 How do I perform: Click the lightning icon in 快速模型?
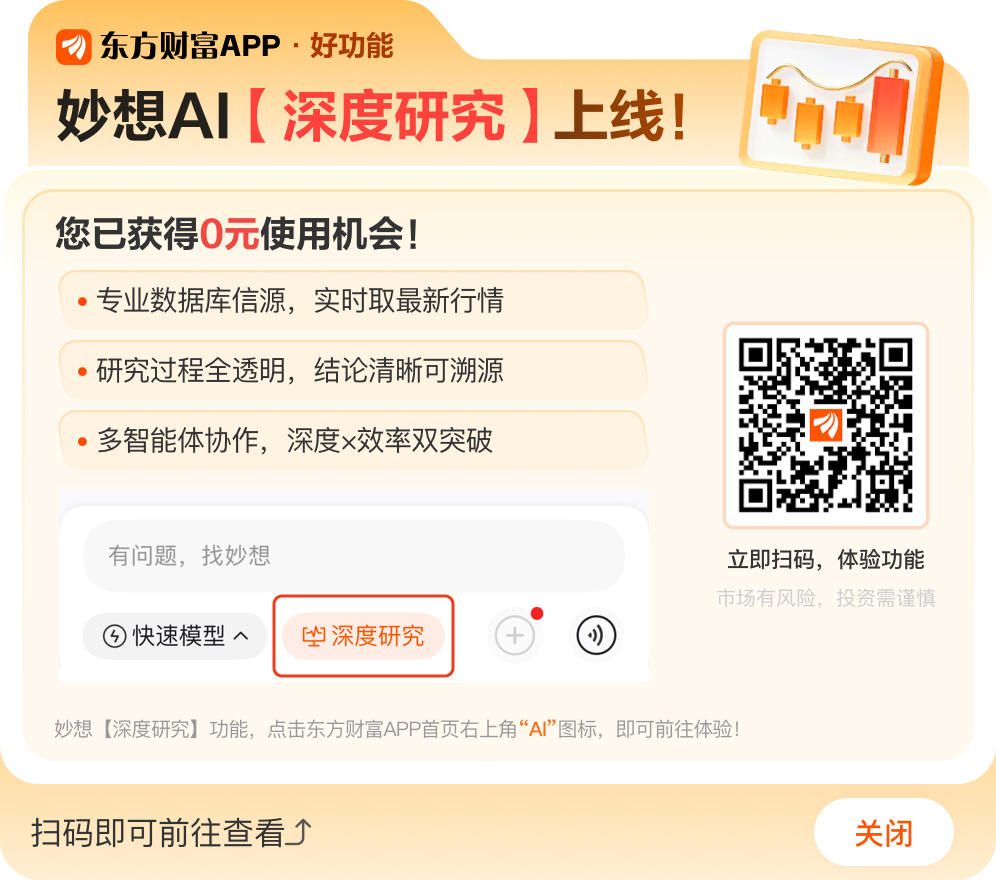114,636
